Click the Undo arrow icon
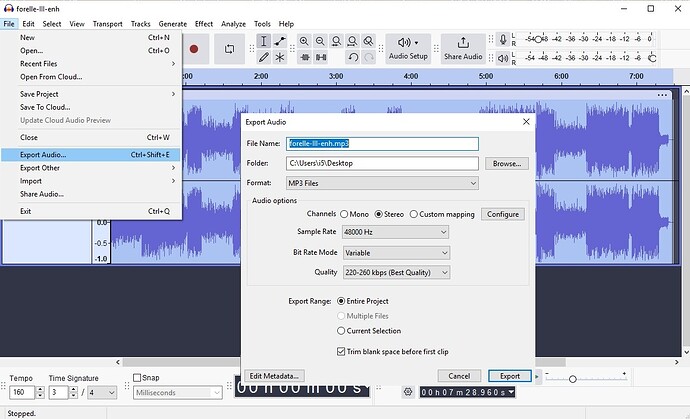The width and height of the screenshot is (690, 419). 352,57
